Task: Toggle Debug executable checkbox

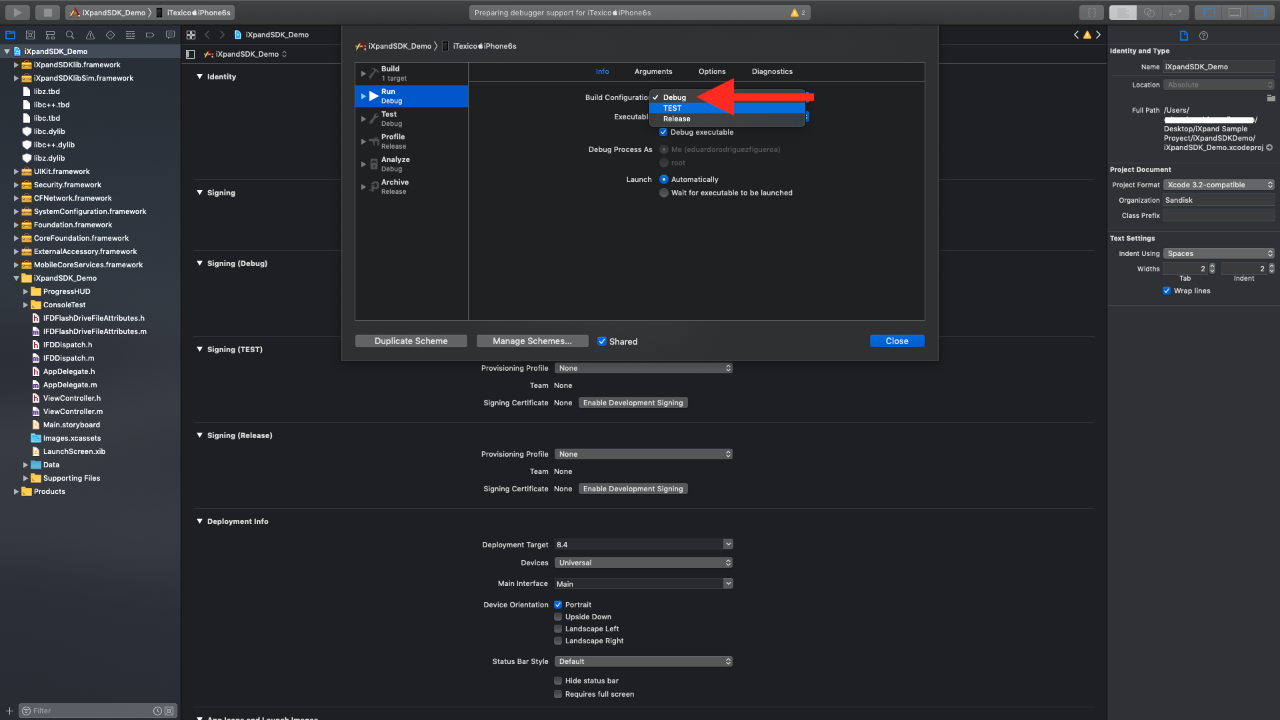Action: click(663, 132)
